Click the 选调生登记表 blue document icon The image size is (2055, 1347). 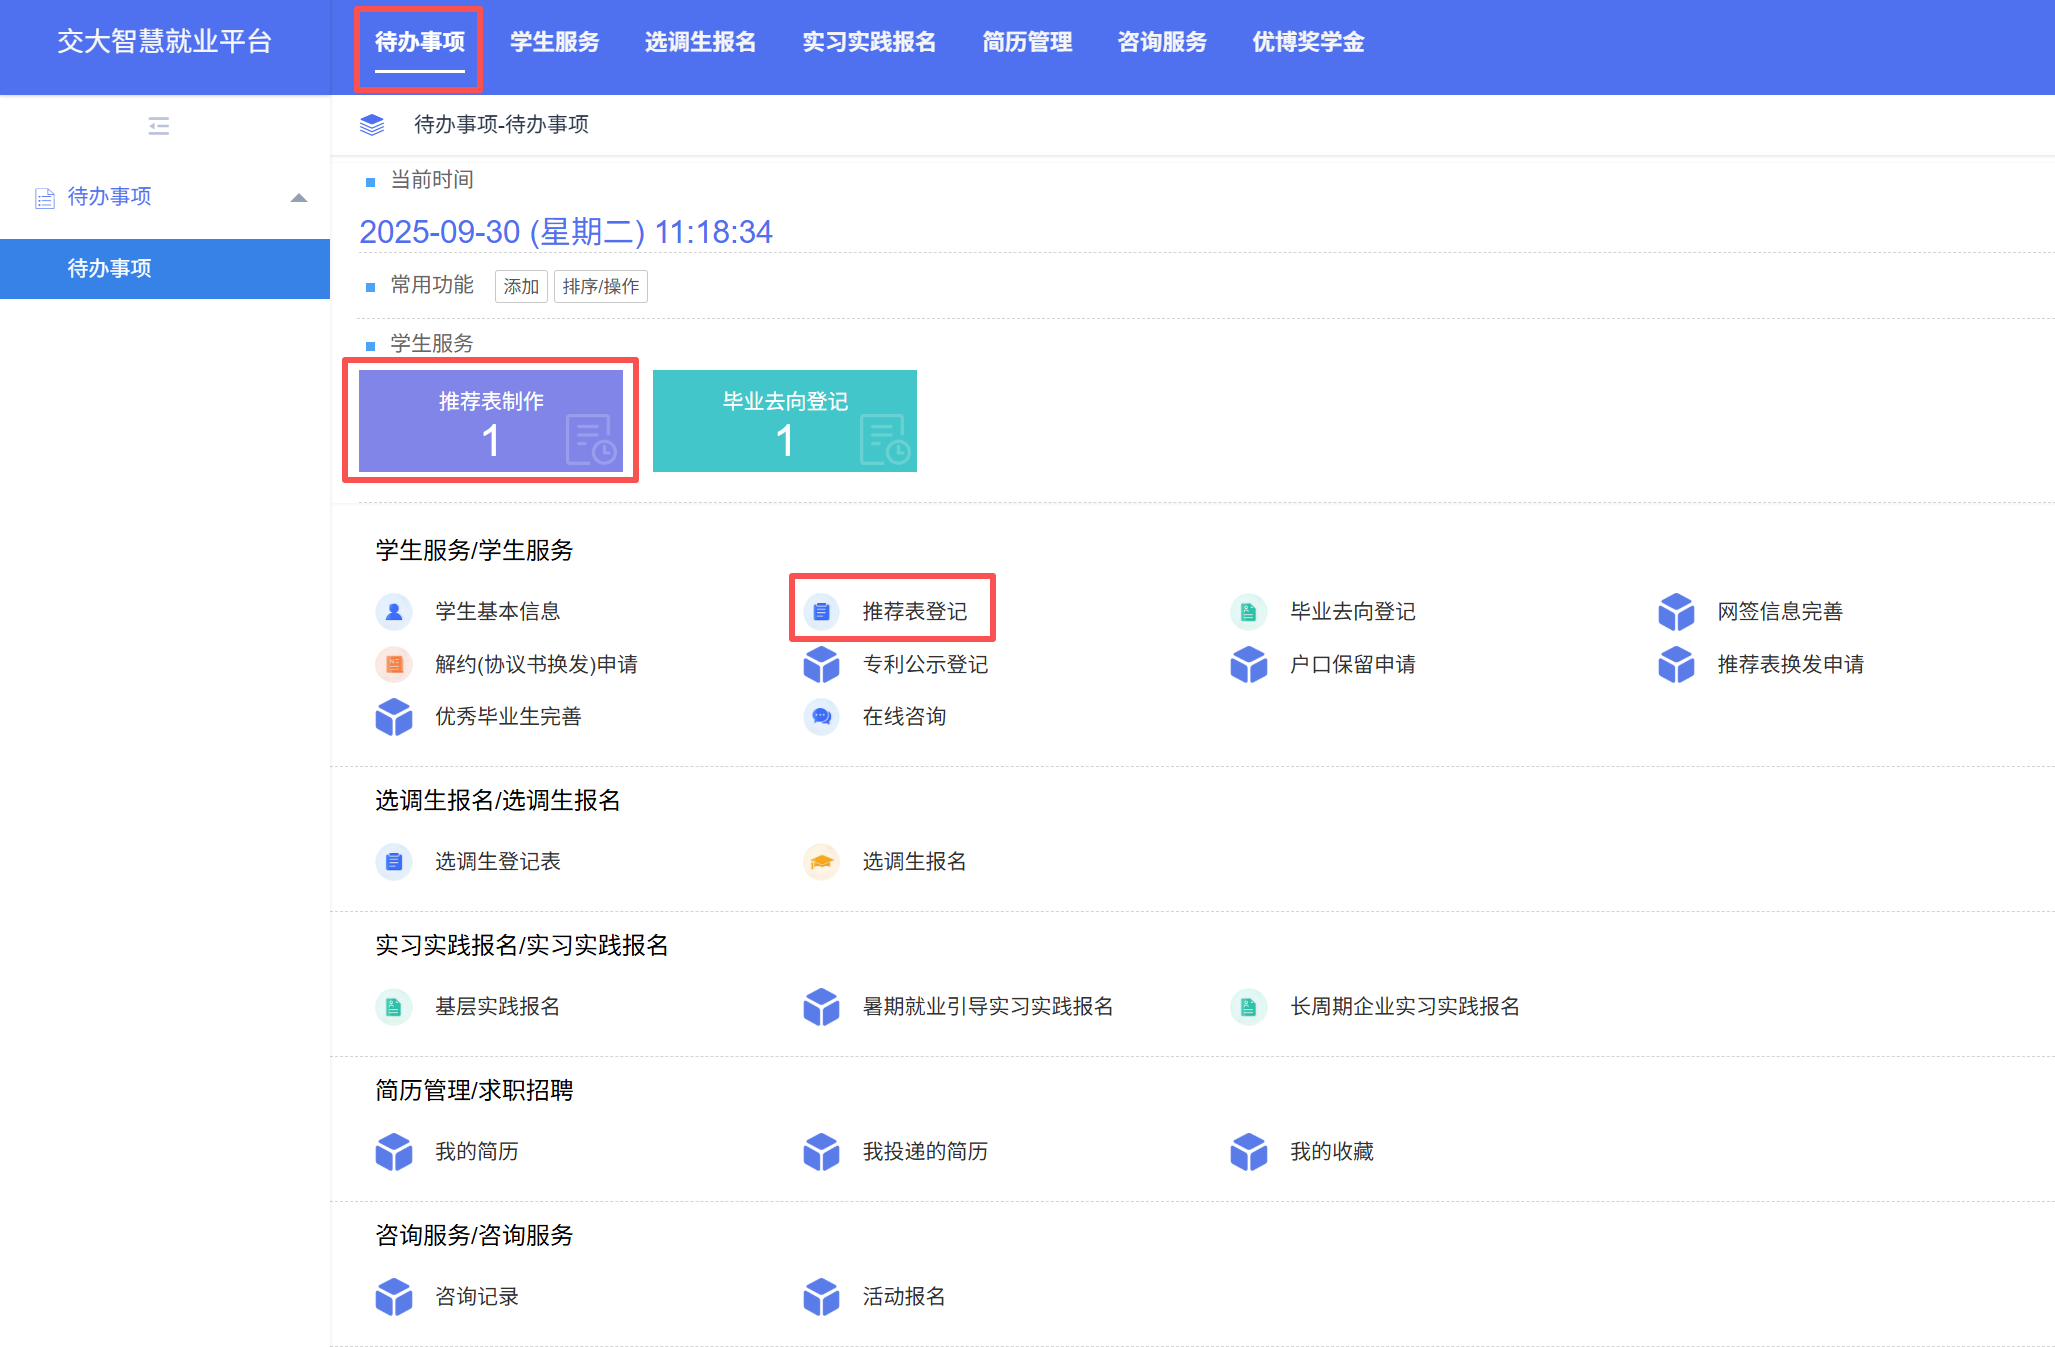(394, 861)
